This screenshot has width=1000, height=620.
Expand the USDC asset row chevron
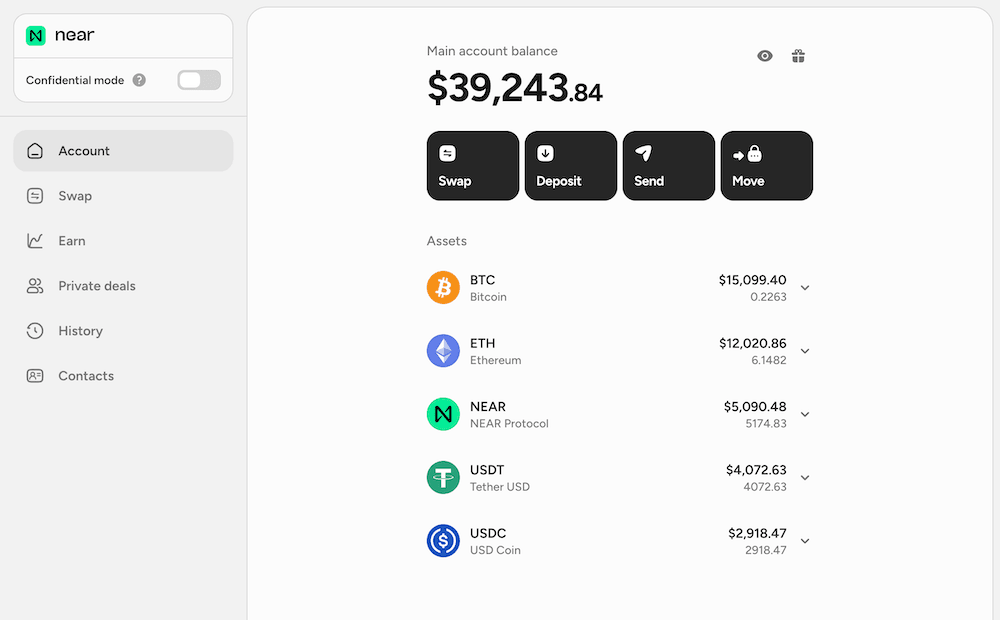[805, 541]
